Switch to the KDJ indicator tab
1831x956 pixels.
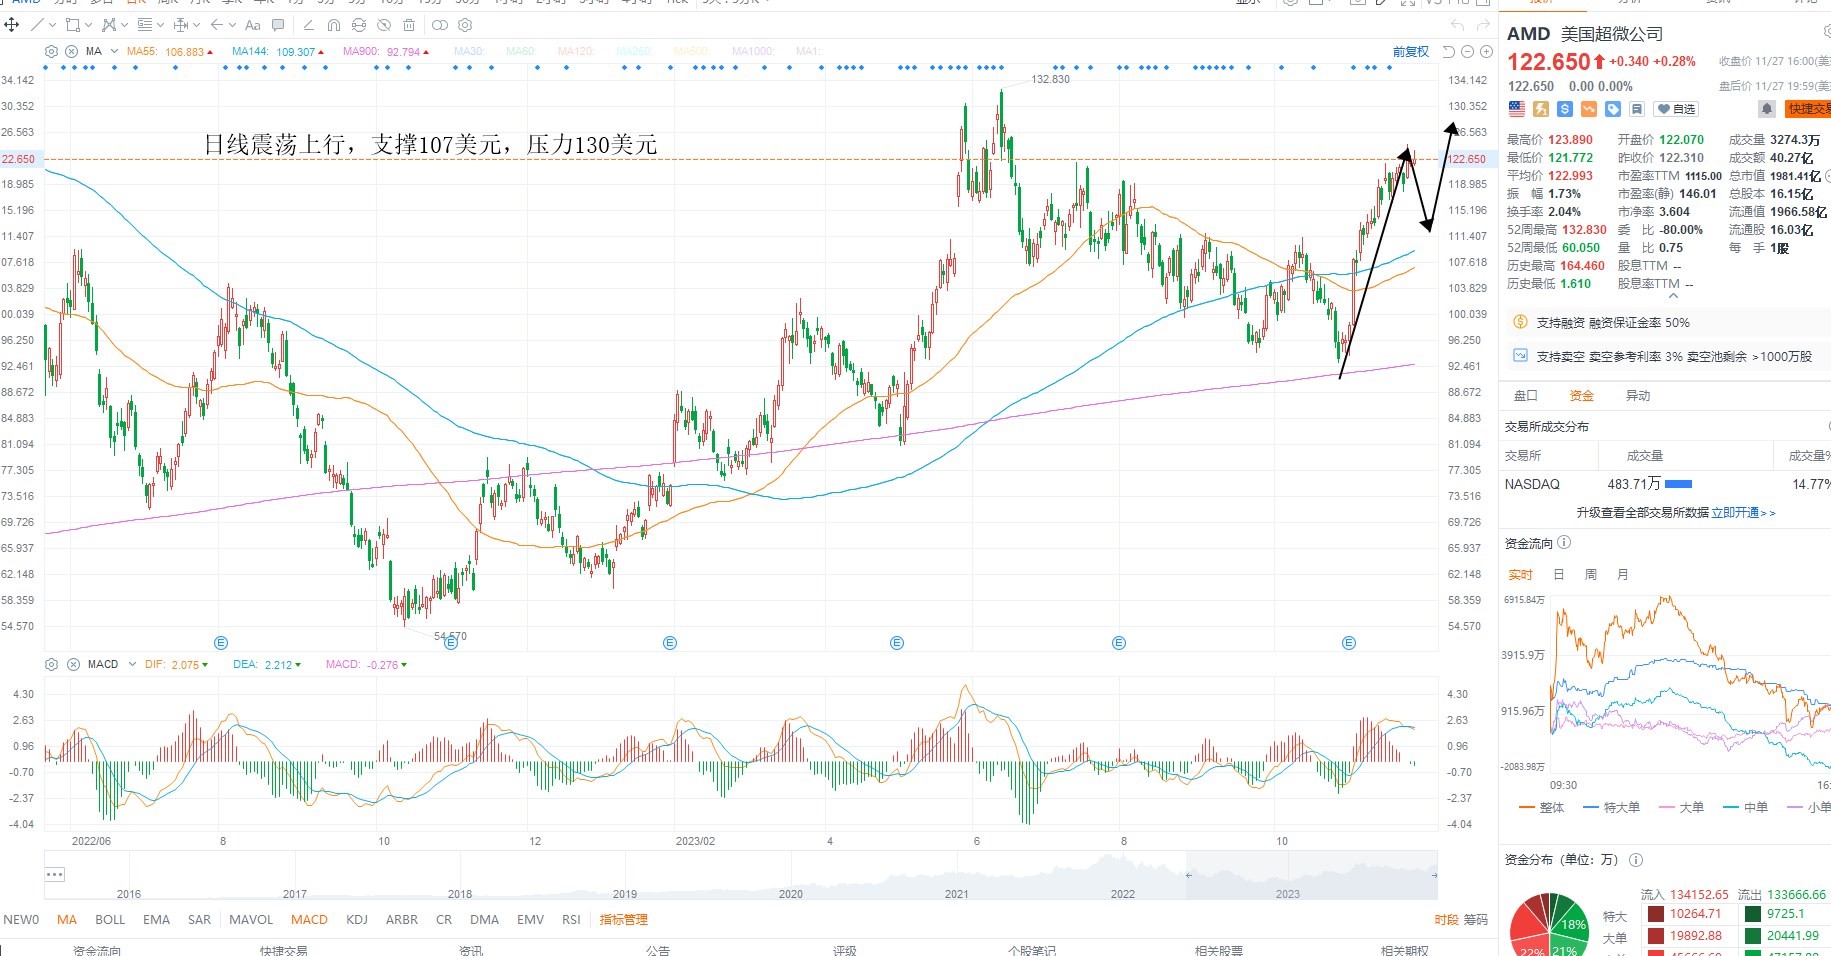pyautogui.click(x=357, y=920)
